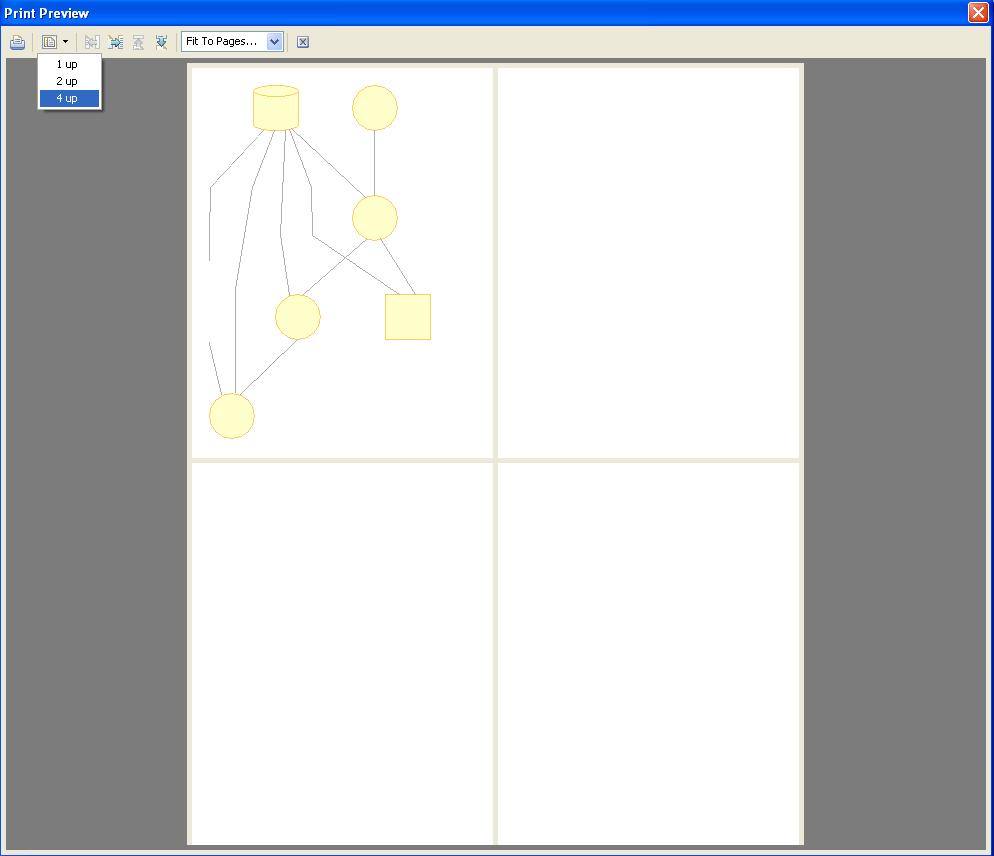Click the close preview toolbar icon
This screenshot has width=994, height=856.
click(x=303, y=42)
